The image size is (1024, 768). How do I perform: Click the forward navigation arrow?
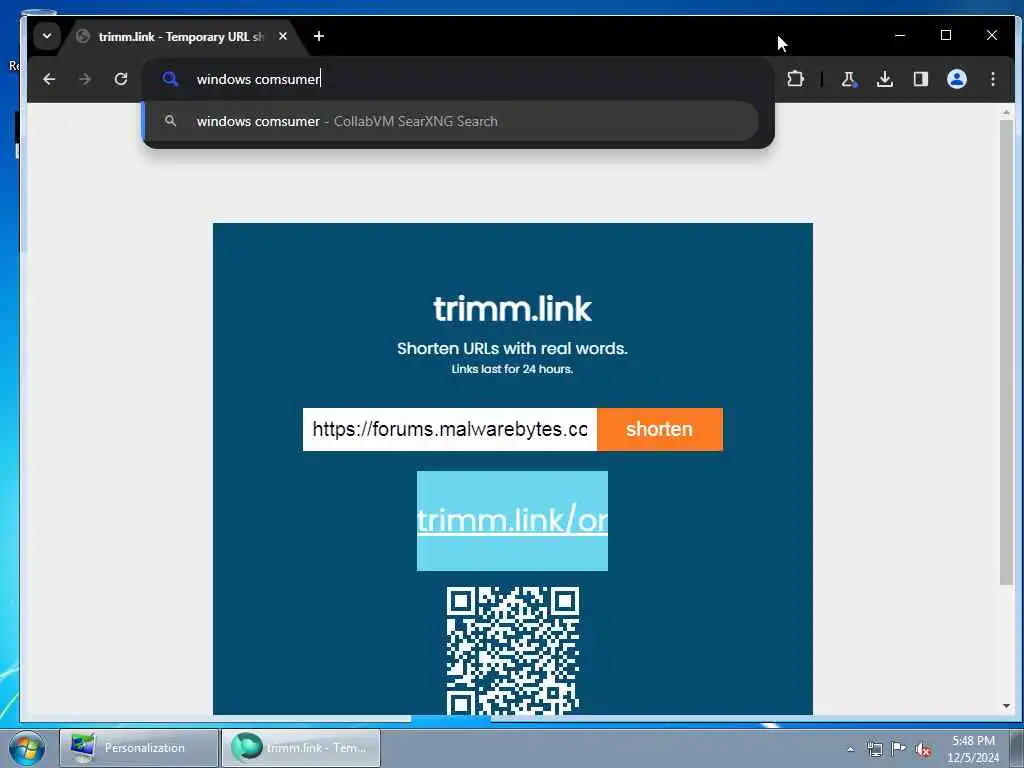(85, 79)
